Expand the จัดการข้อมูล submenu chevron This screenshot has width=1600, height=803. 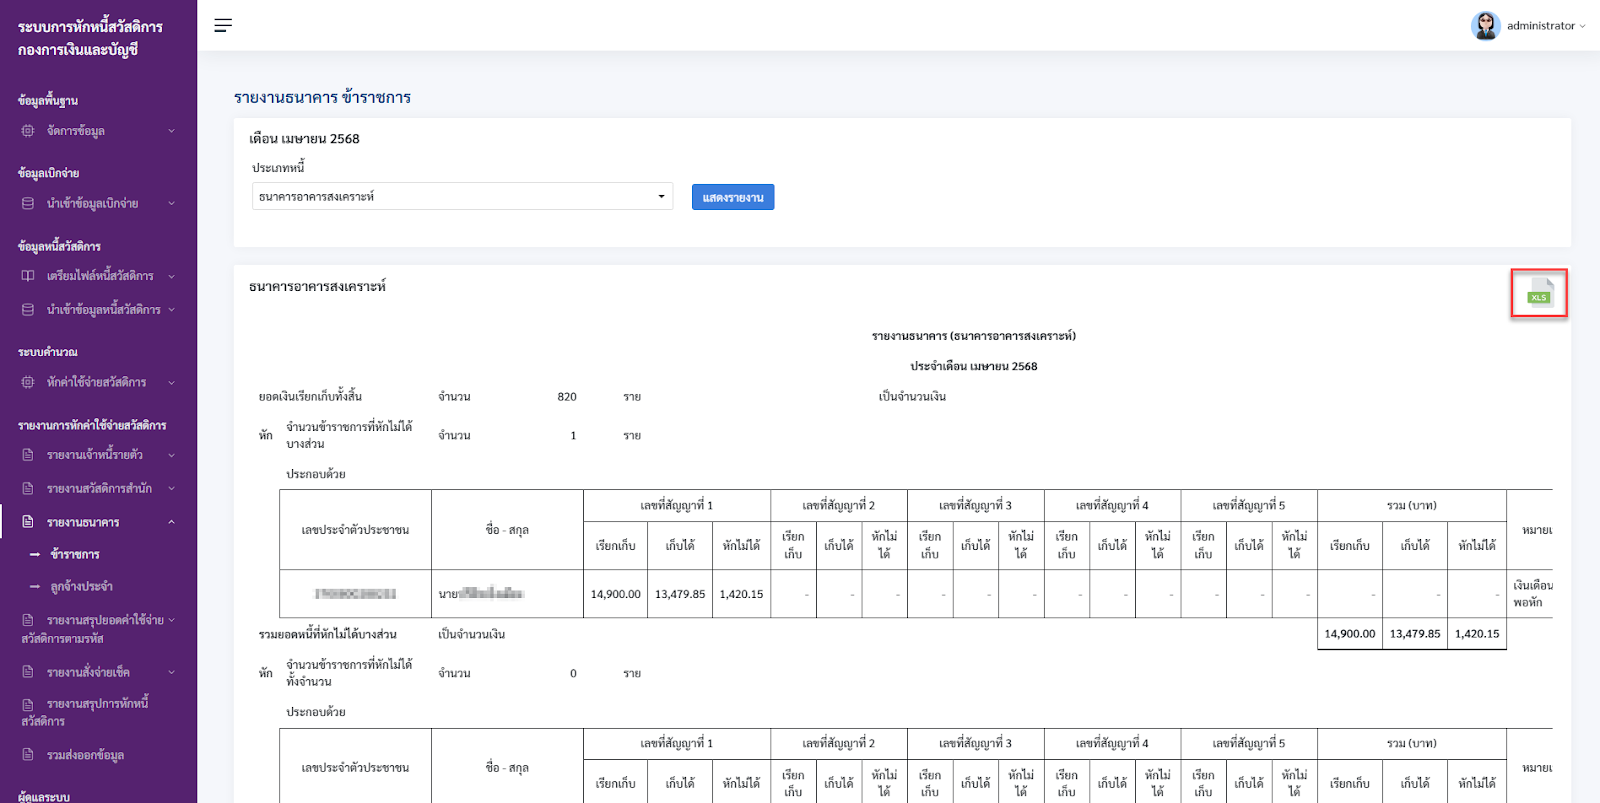(x=171, y=131)
